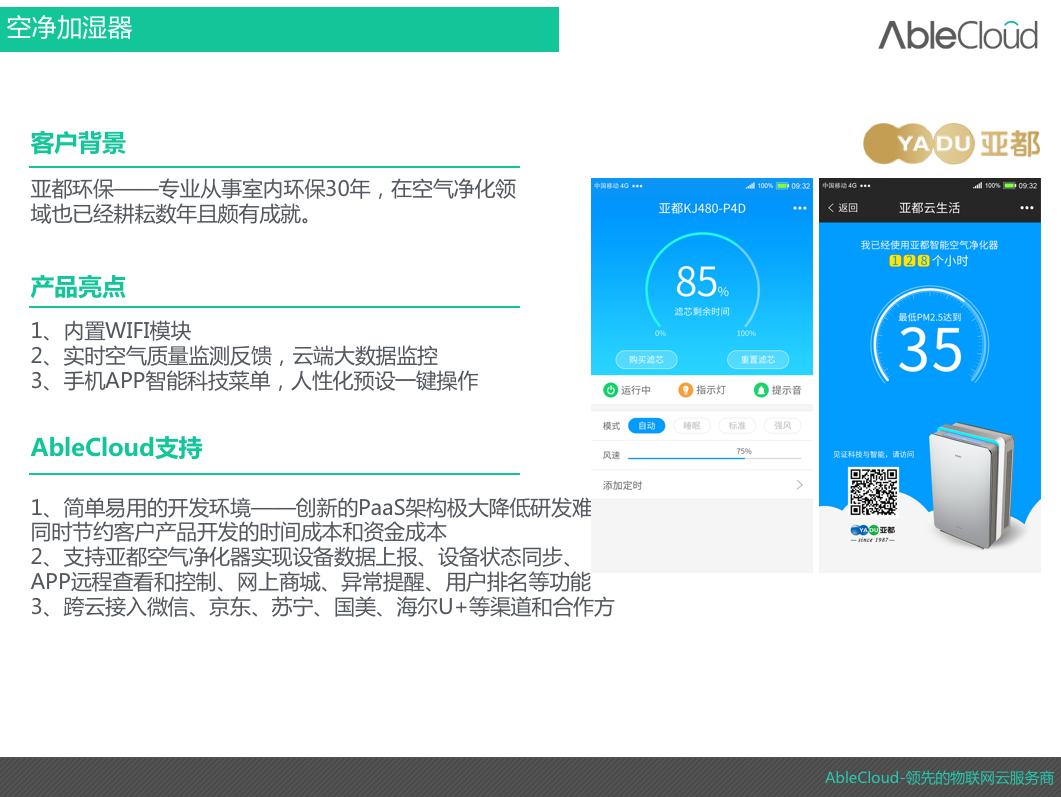Click the 亚都KJ480-P4D screen title
Screen dimensions: 1061x797
(x=702, y=208)
